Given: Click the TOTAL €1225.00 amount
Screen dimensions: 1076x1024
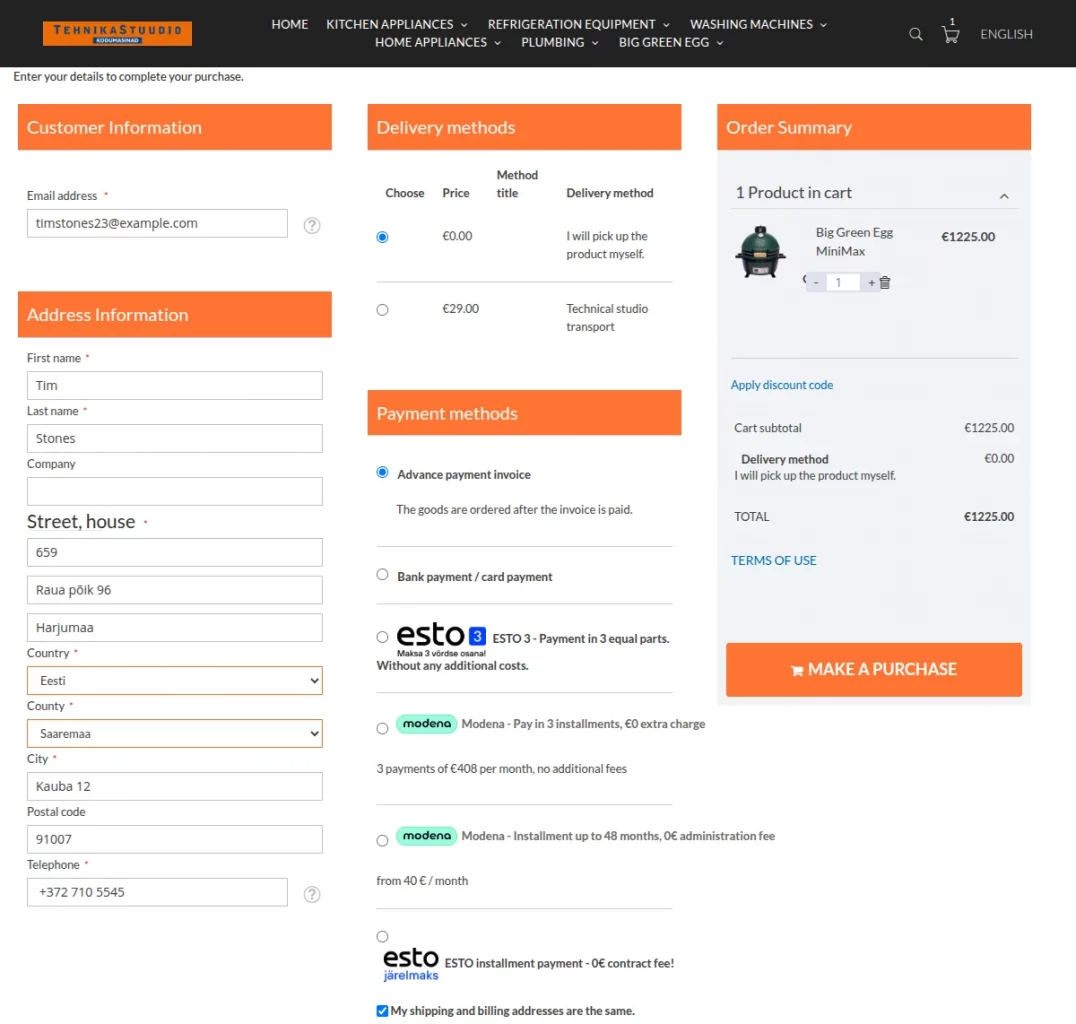Looking at the screenshot, I should click(x=988, y=516).
